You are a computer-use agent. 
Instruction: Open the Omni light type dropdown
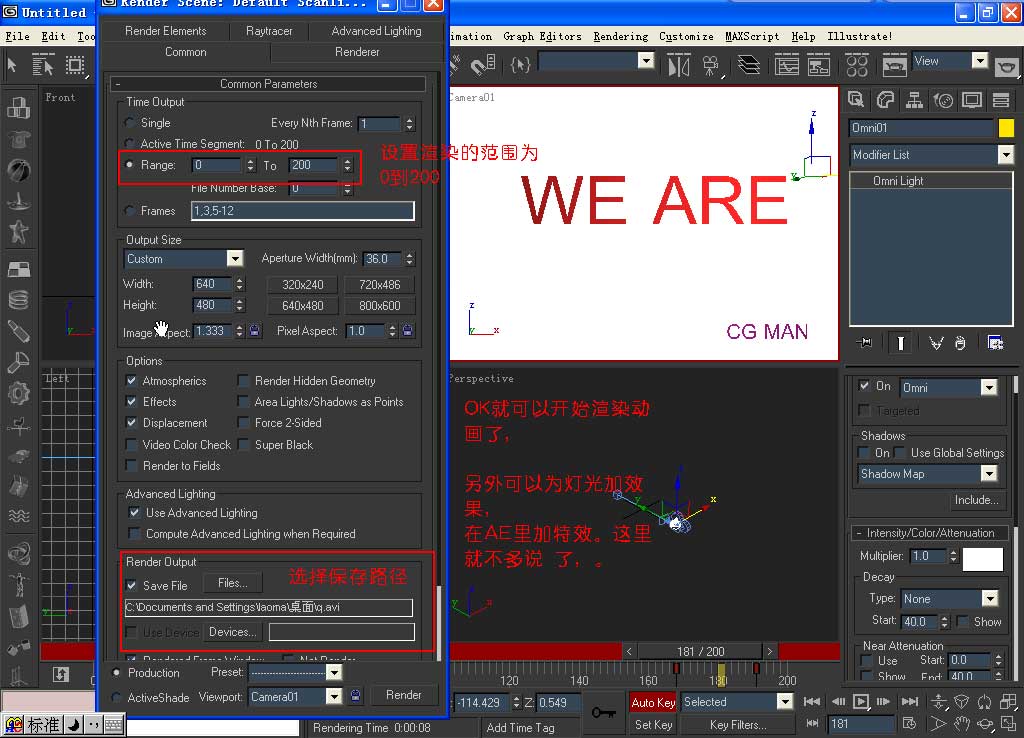(989, 387)
